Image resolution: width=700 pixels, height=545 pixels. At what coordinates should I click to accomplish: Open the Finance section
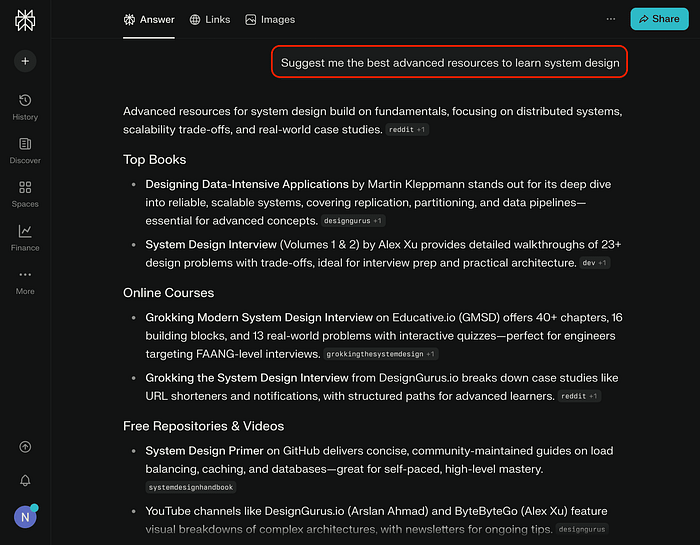click(x=25, y=237)
